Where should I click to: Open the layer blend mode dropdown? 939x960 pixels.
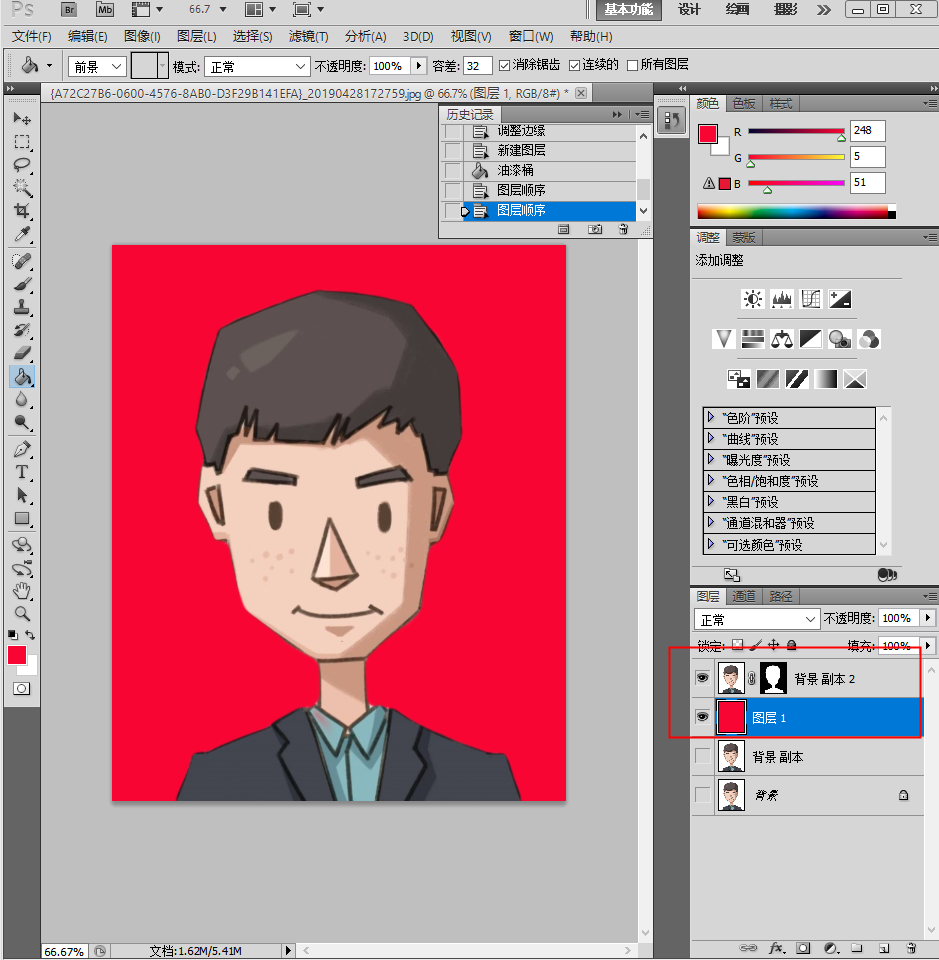pyautogui.click(x=757, y=620)
